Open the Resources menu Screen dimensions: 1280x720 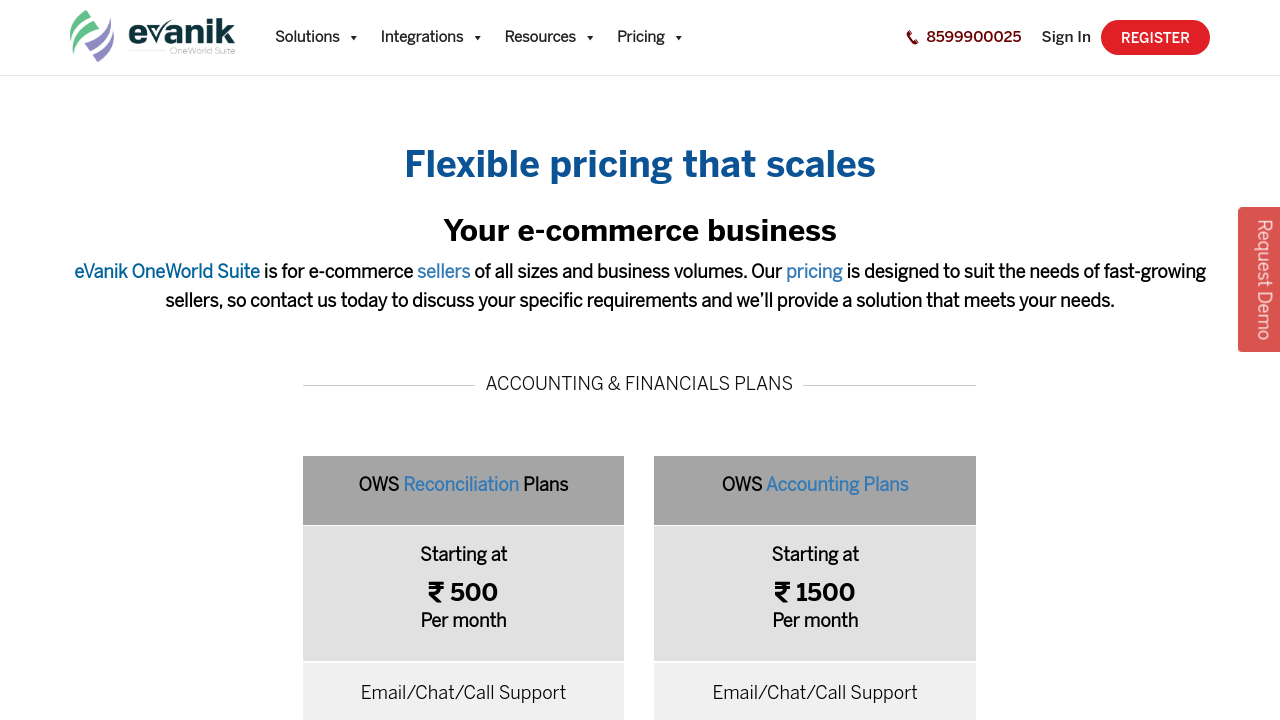point(540,37)
